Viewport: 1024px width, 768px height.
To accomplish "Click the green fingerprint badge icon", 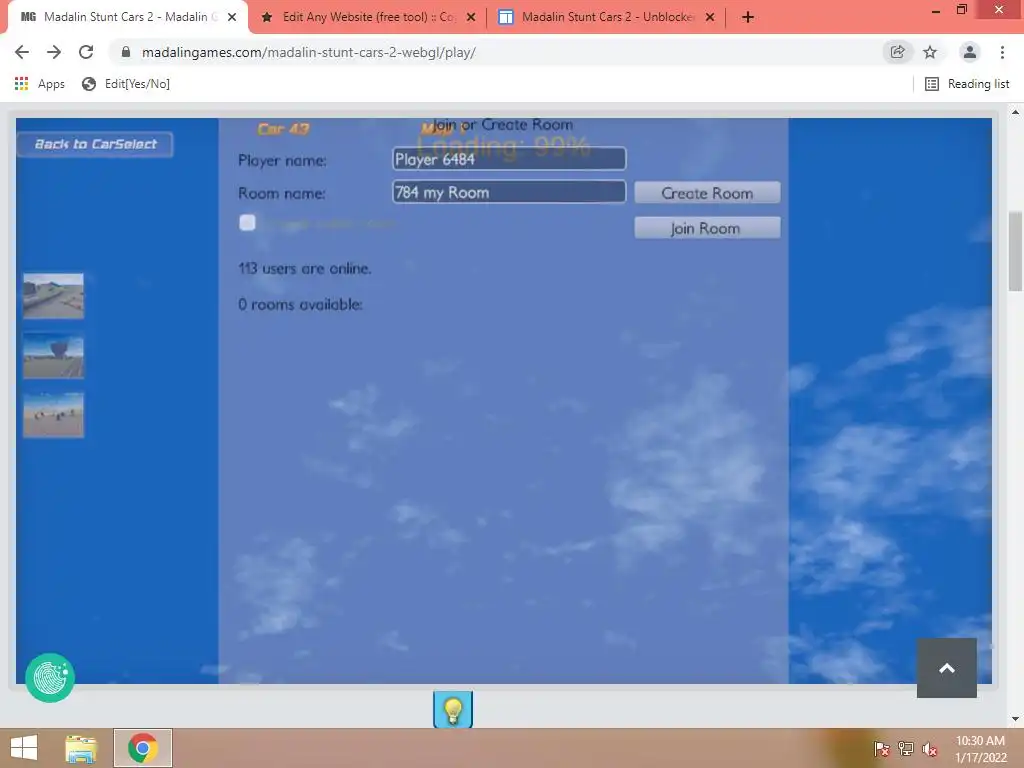I will tap(50, 677).
